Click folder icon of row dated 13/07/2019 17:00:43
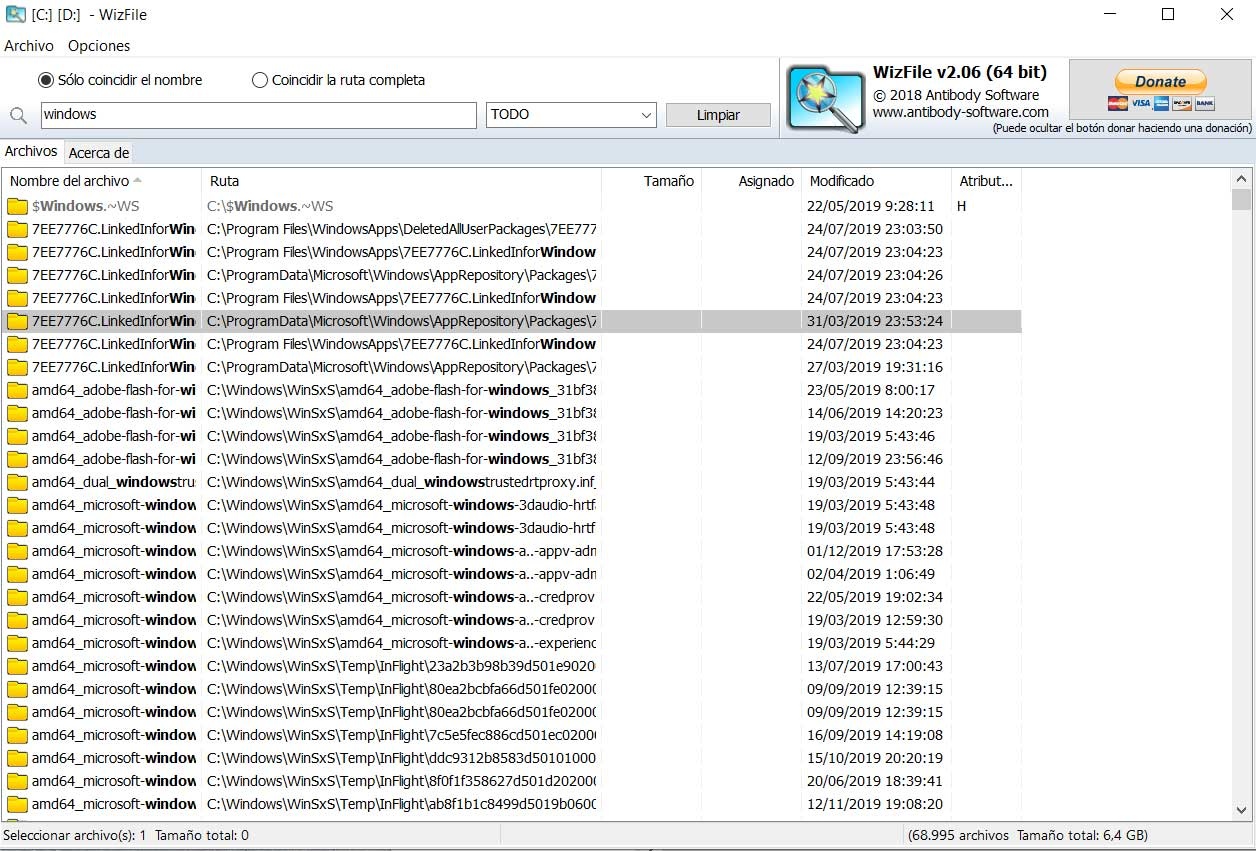The image size is (1256, 851). (x=17, y=666)
